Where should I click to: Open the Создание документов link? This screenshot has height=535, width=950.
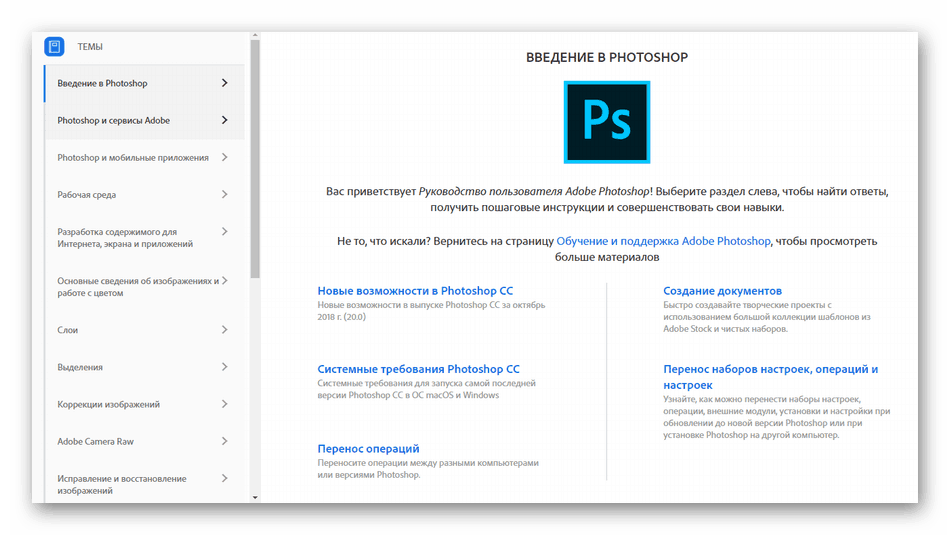point(722,290)
